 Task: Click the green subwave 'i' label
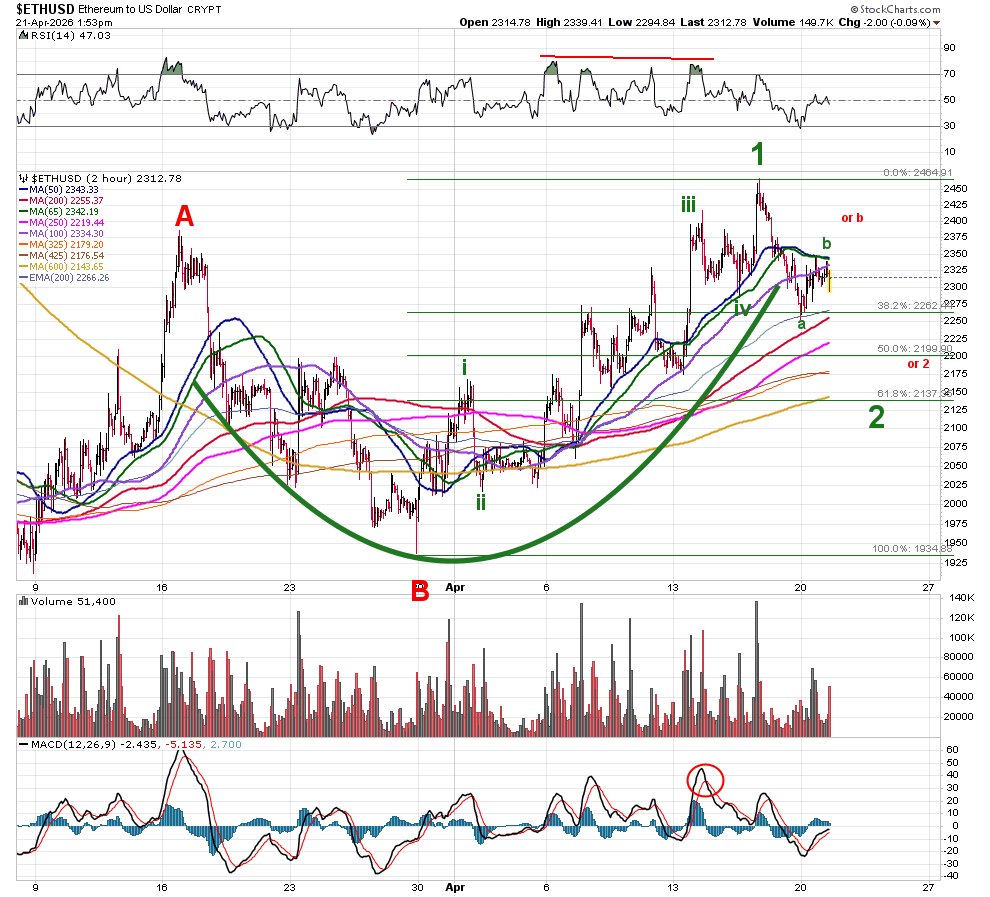point(464,367)
